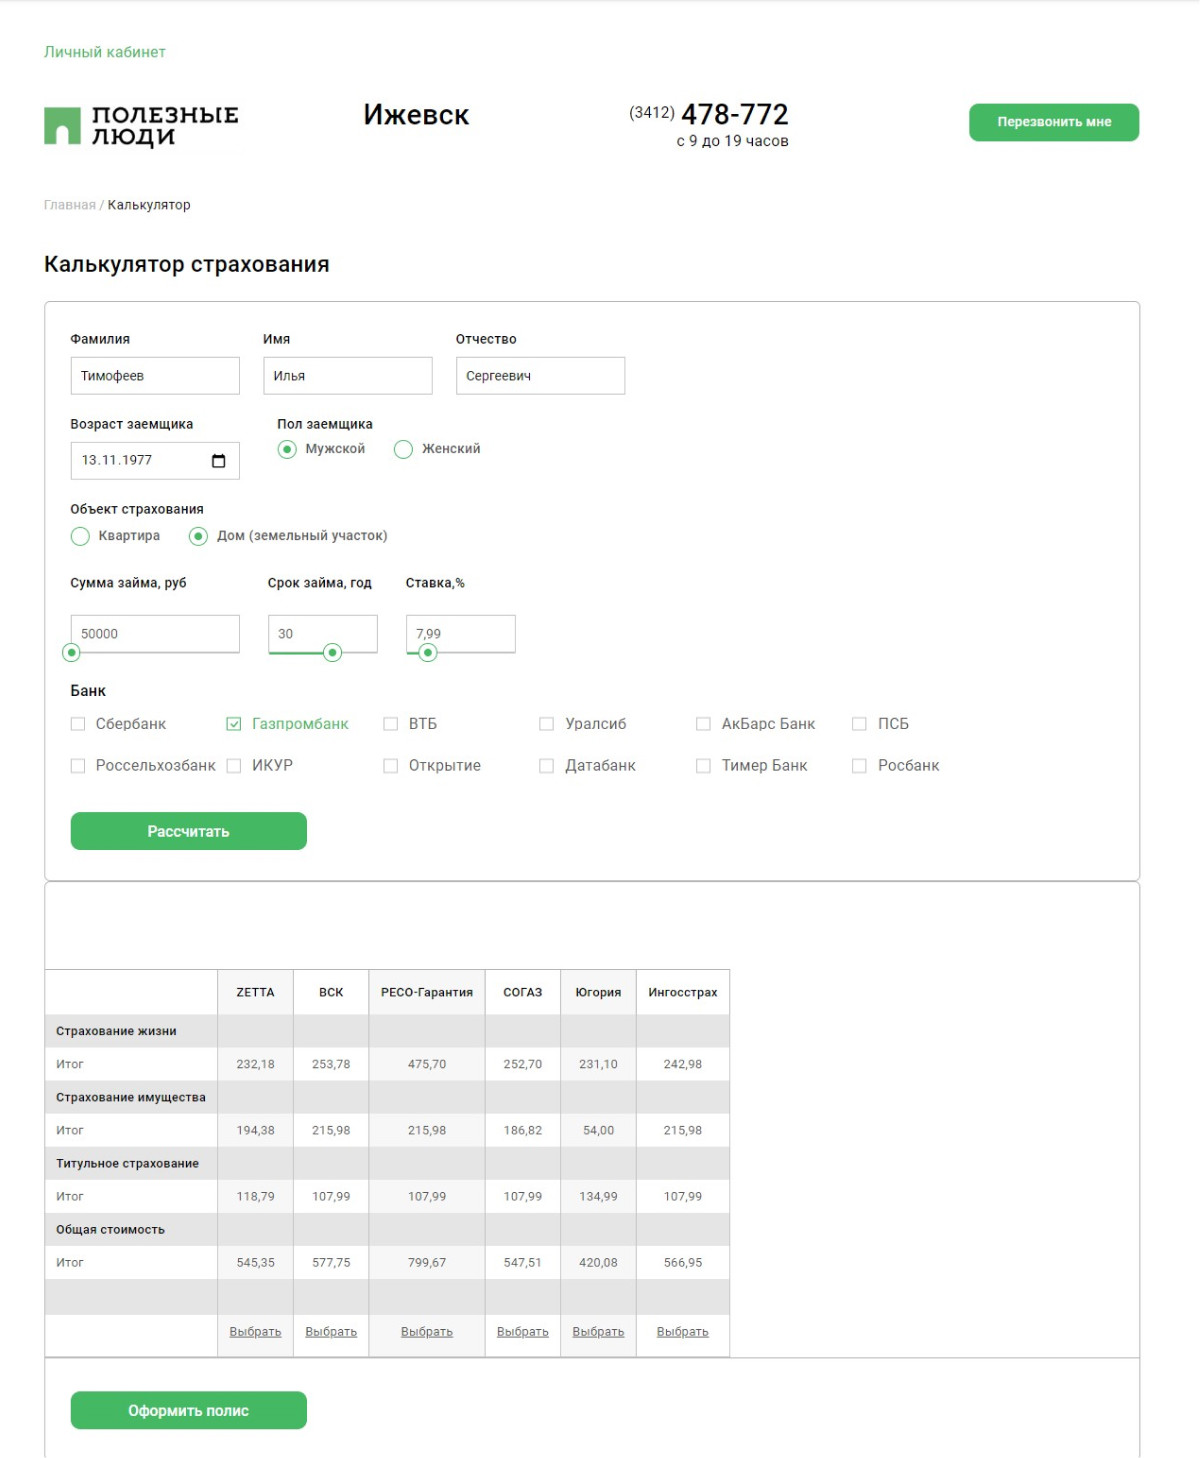Check the ИКУР checkbox
1200x1458 pixels.
[234, 766]
